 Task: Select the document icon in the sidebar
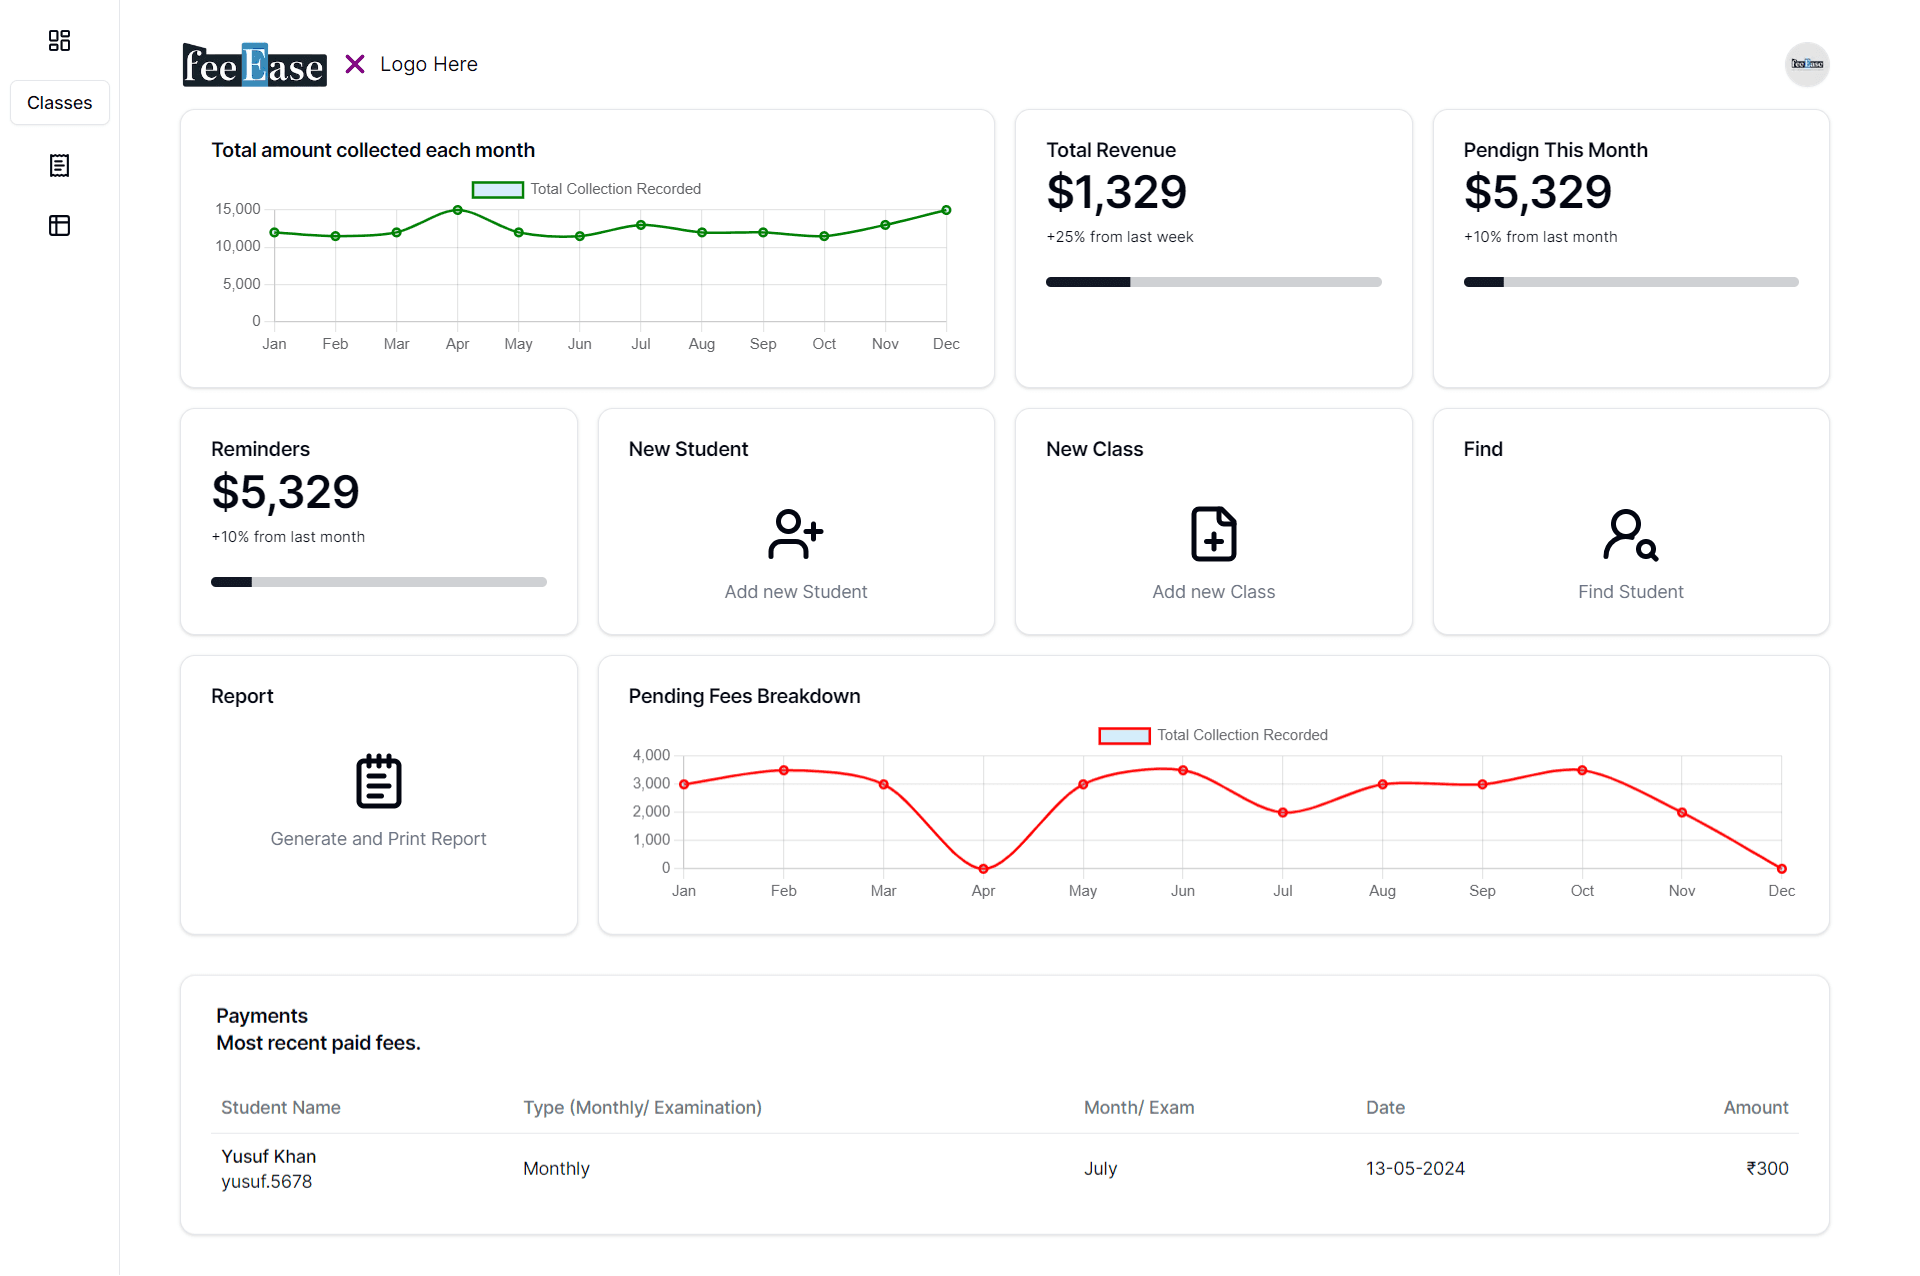tap(59, 165)
